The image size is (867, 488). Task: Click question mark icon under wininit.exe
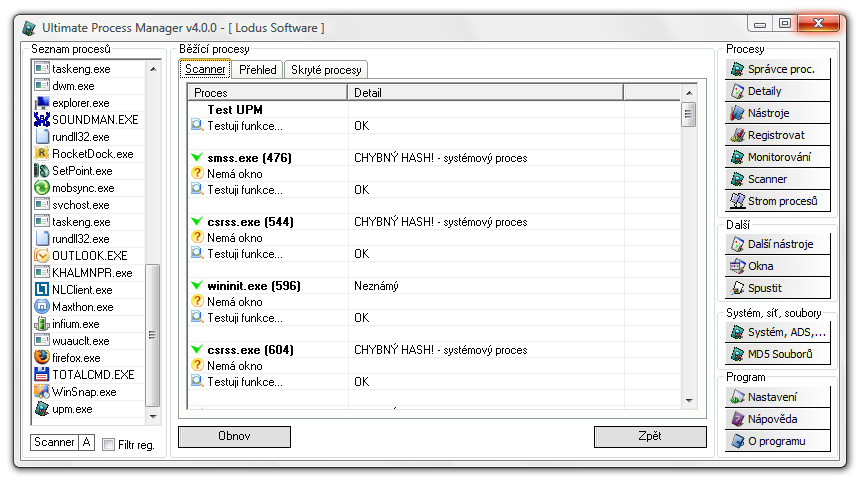pyautogui.click(x=197, y=302)
